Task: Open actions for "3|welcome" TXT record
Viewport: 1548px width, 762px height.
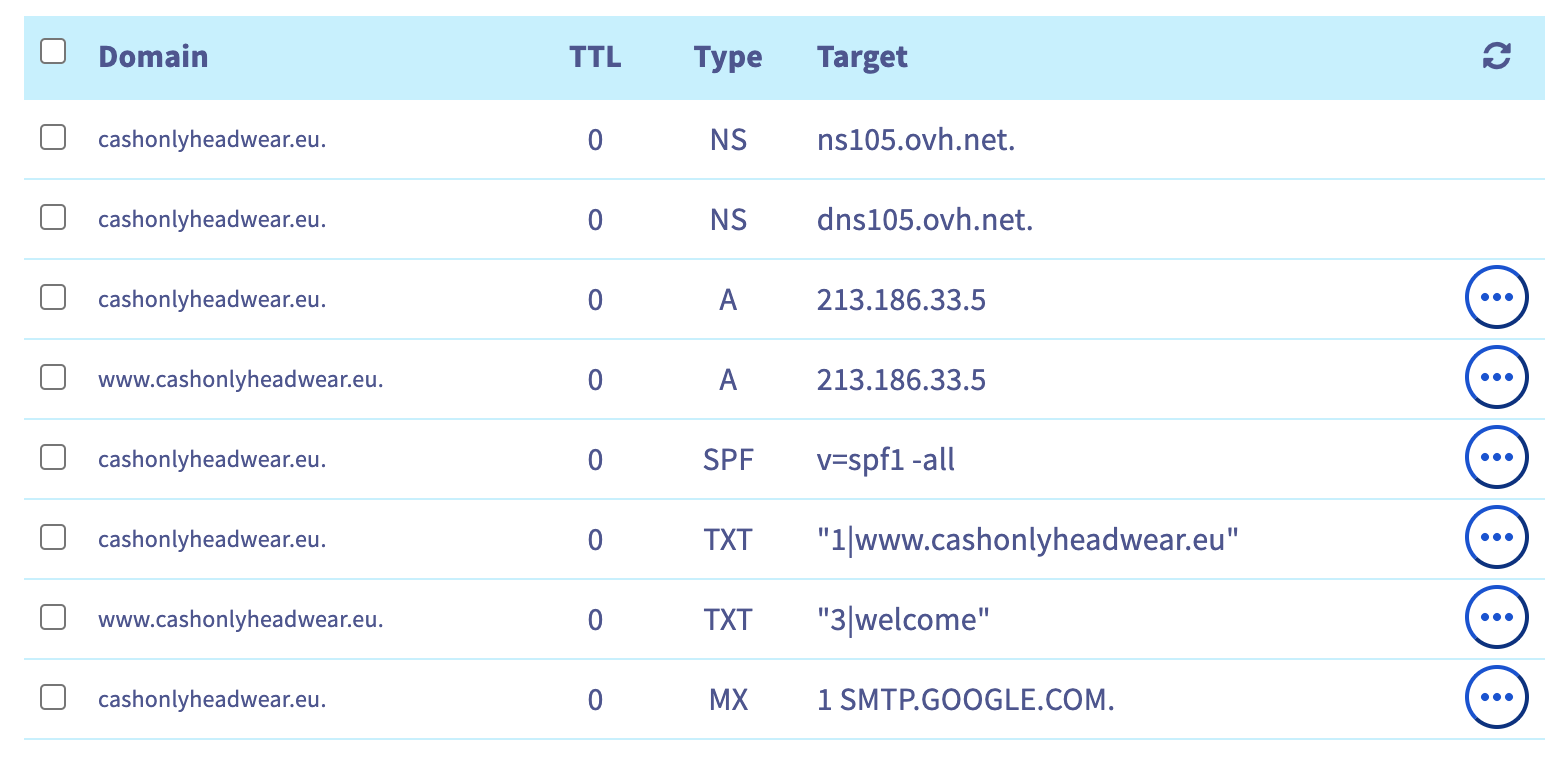Action: pyautogui.click(x=1496, y=618)
